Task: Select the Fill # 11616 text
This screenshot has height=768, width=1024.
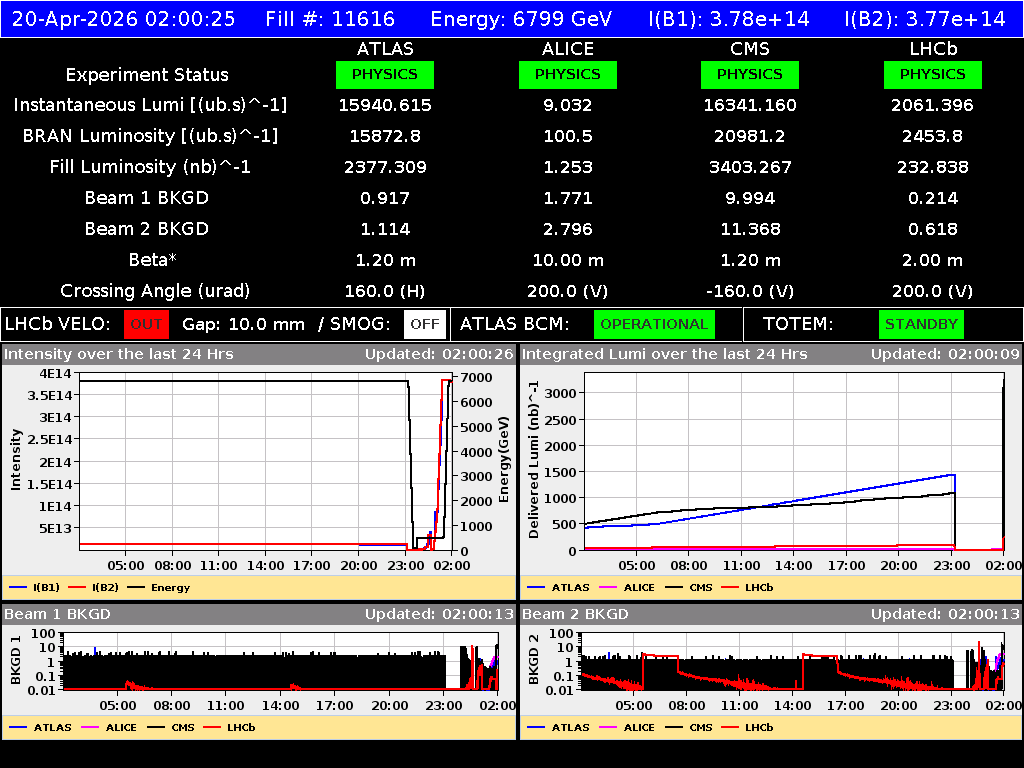Action: click(330, 18)
